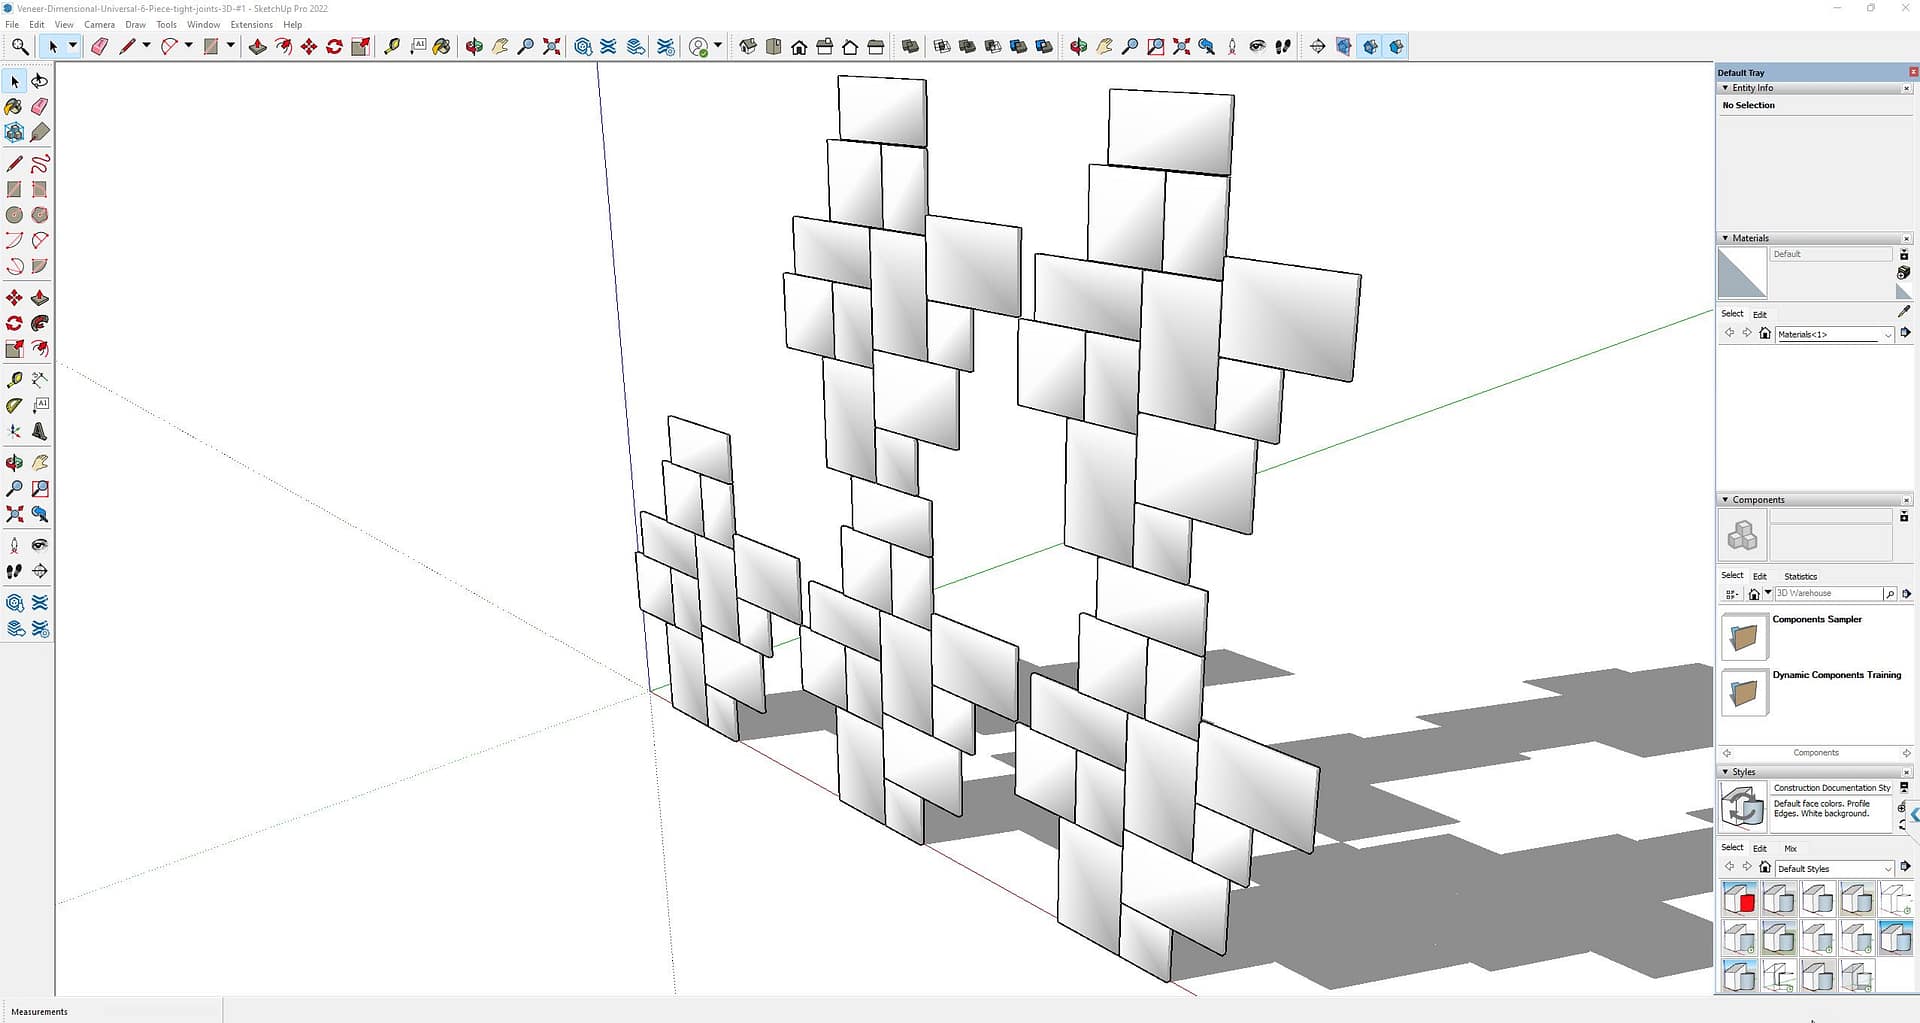
Task: Select the Paint Bucket tool in left toolbar
Action: coord(14,107)
